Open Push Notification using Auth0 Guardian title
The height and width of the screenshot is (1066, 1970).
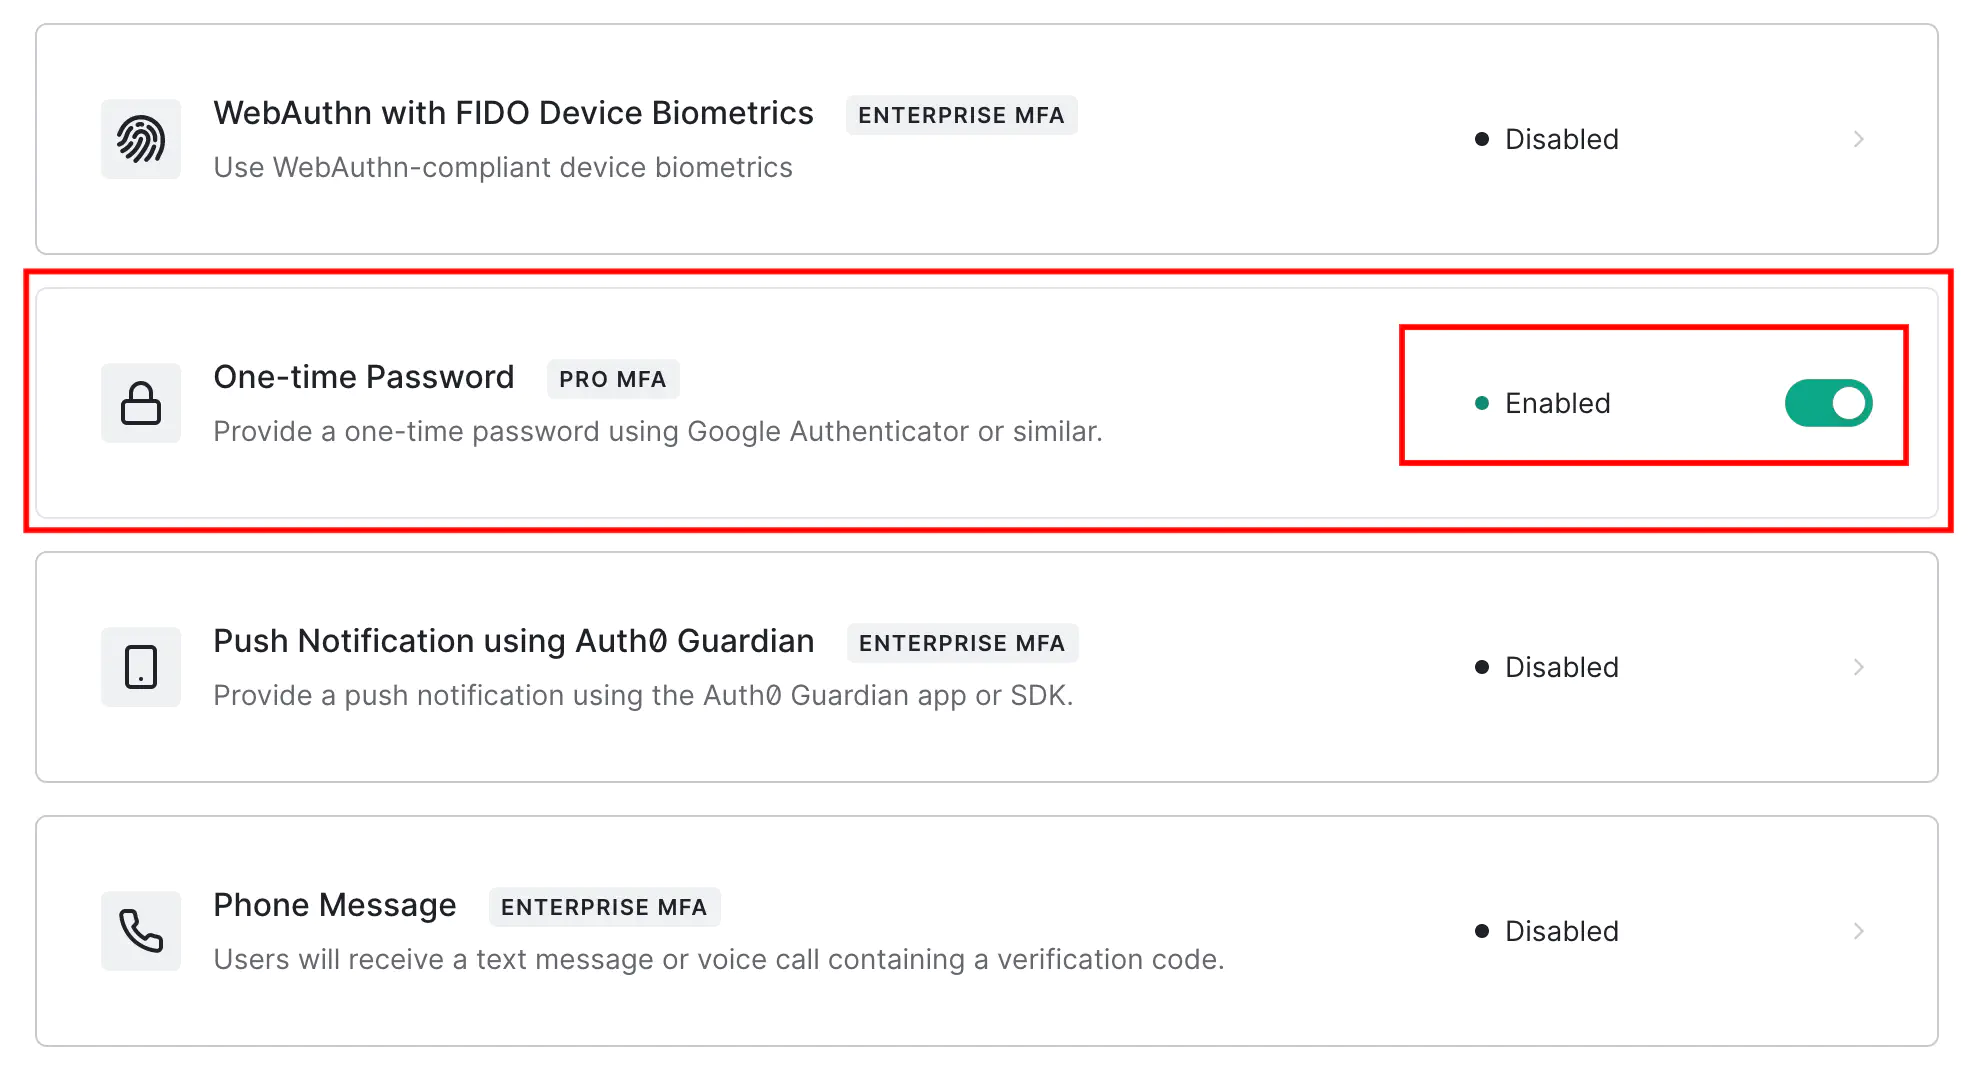click(514, 641)
